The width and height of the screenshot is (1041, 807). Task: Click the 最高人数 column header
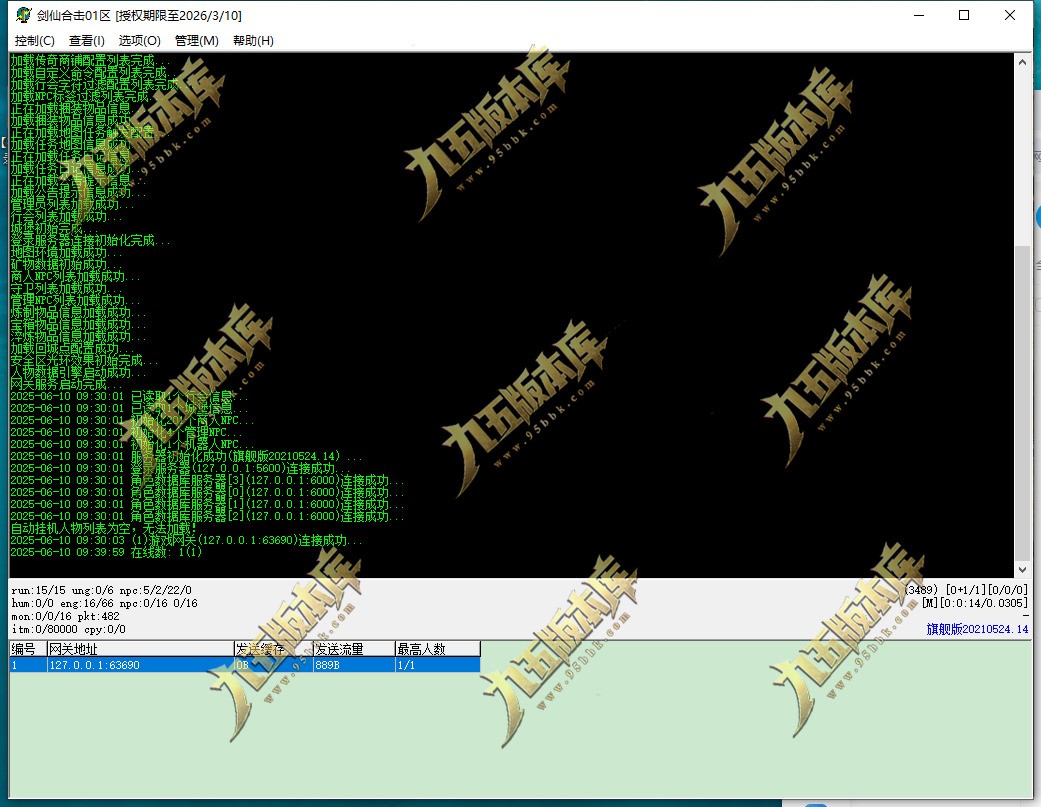(x=438, y=648)
